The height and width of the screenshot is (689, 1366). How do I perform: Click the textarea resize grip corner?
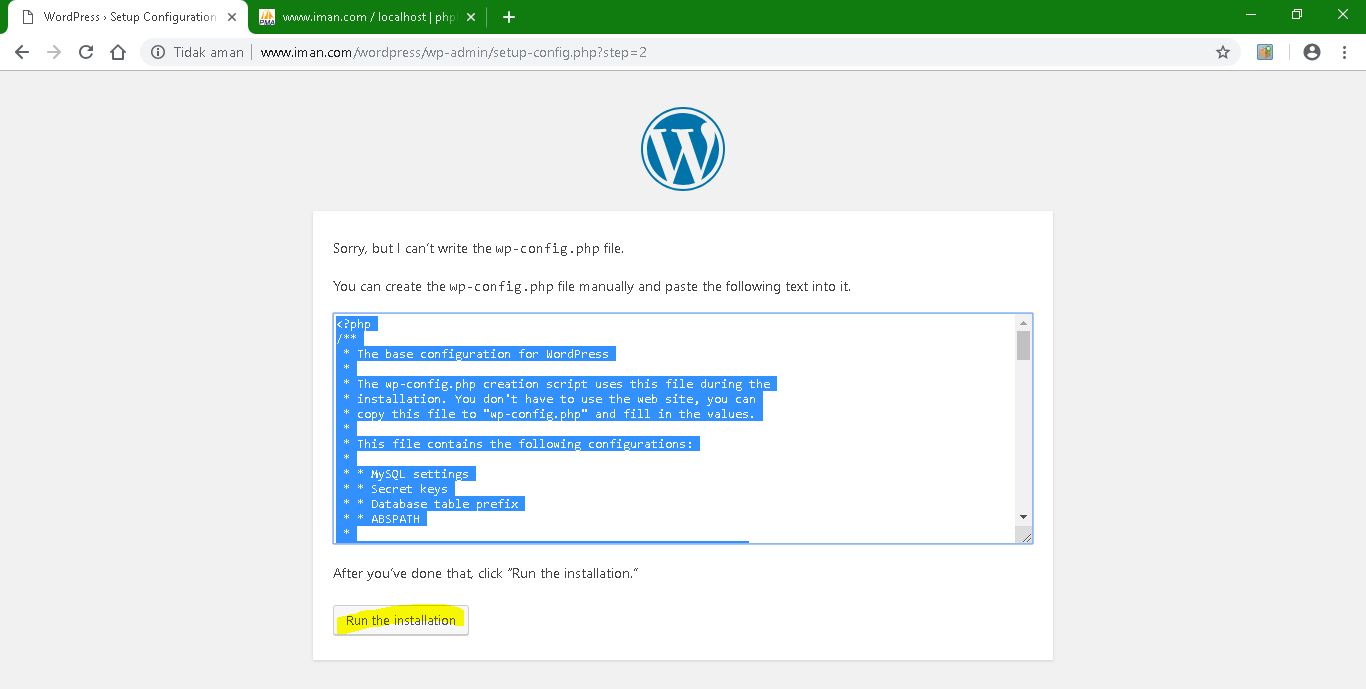(x=1024, y=535)
